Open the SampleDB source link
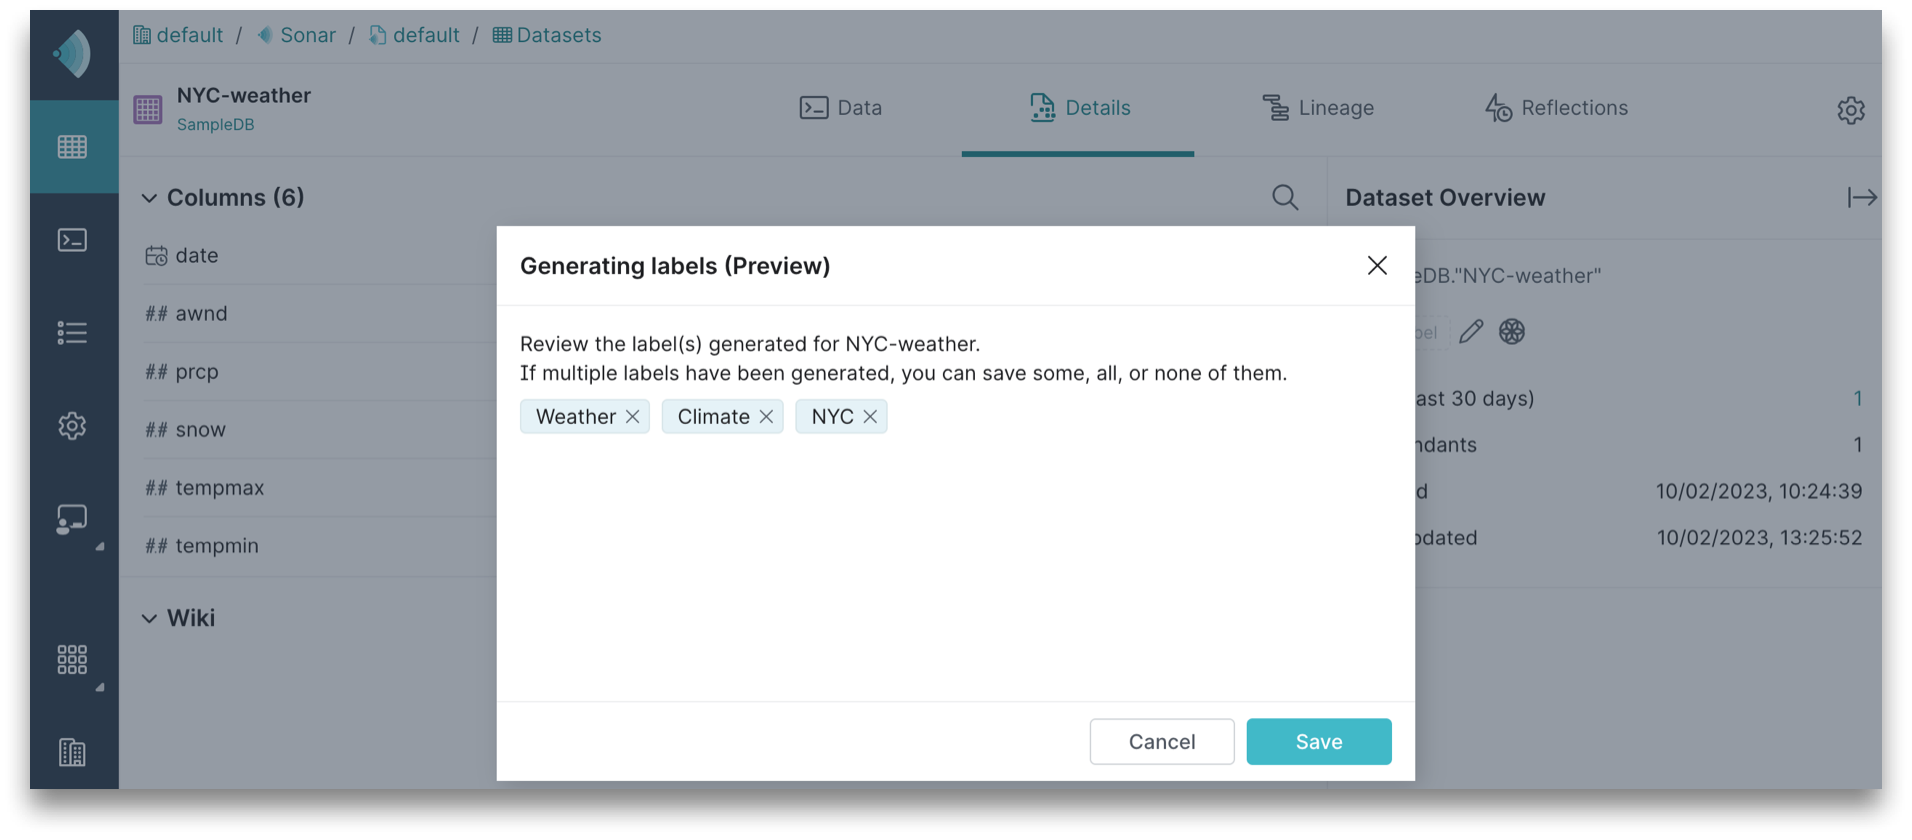Viewport: 1912px width, 840px height. click(x=216, y=125)
